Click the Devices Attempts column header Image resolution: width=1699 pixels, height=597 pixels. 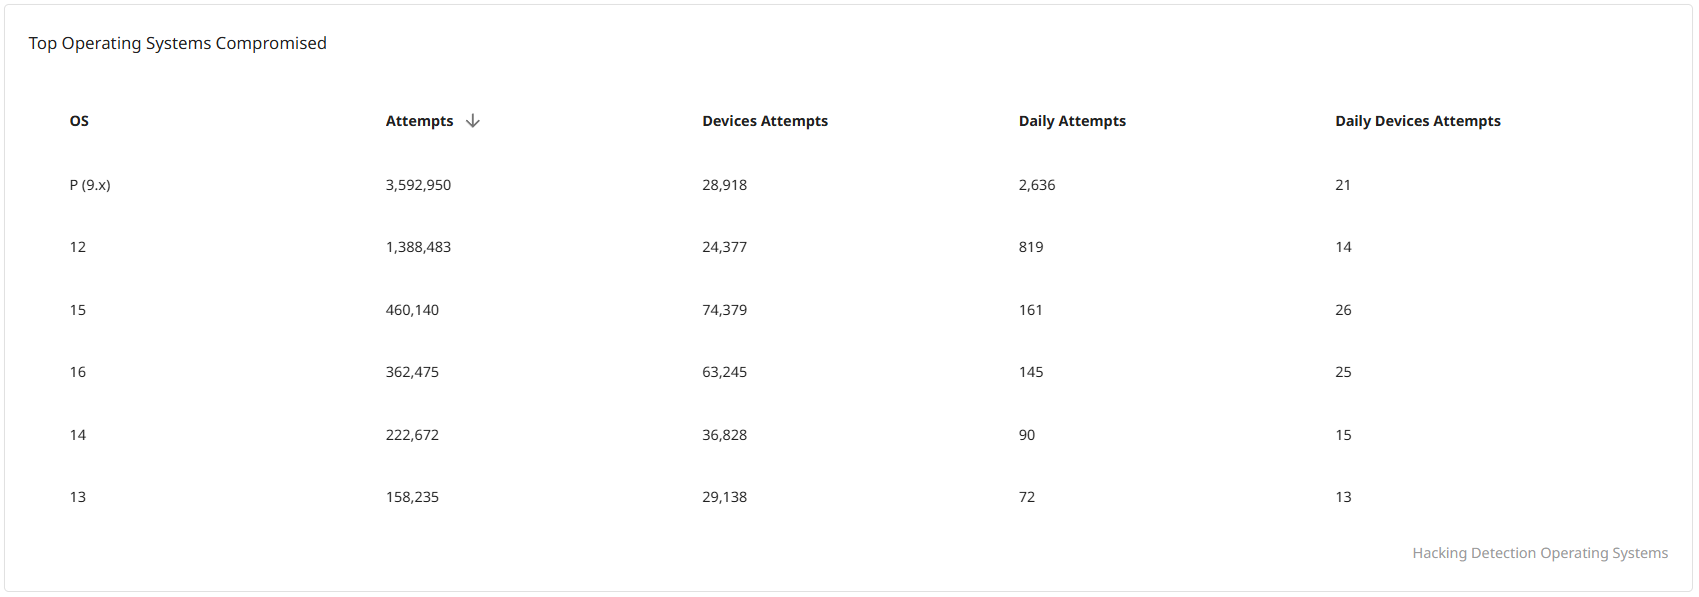click(764, 121)
